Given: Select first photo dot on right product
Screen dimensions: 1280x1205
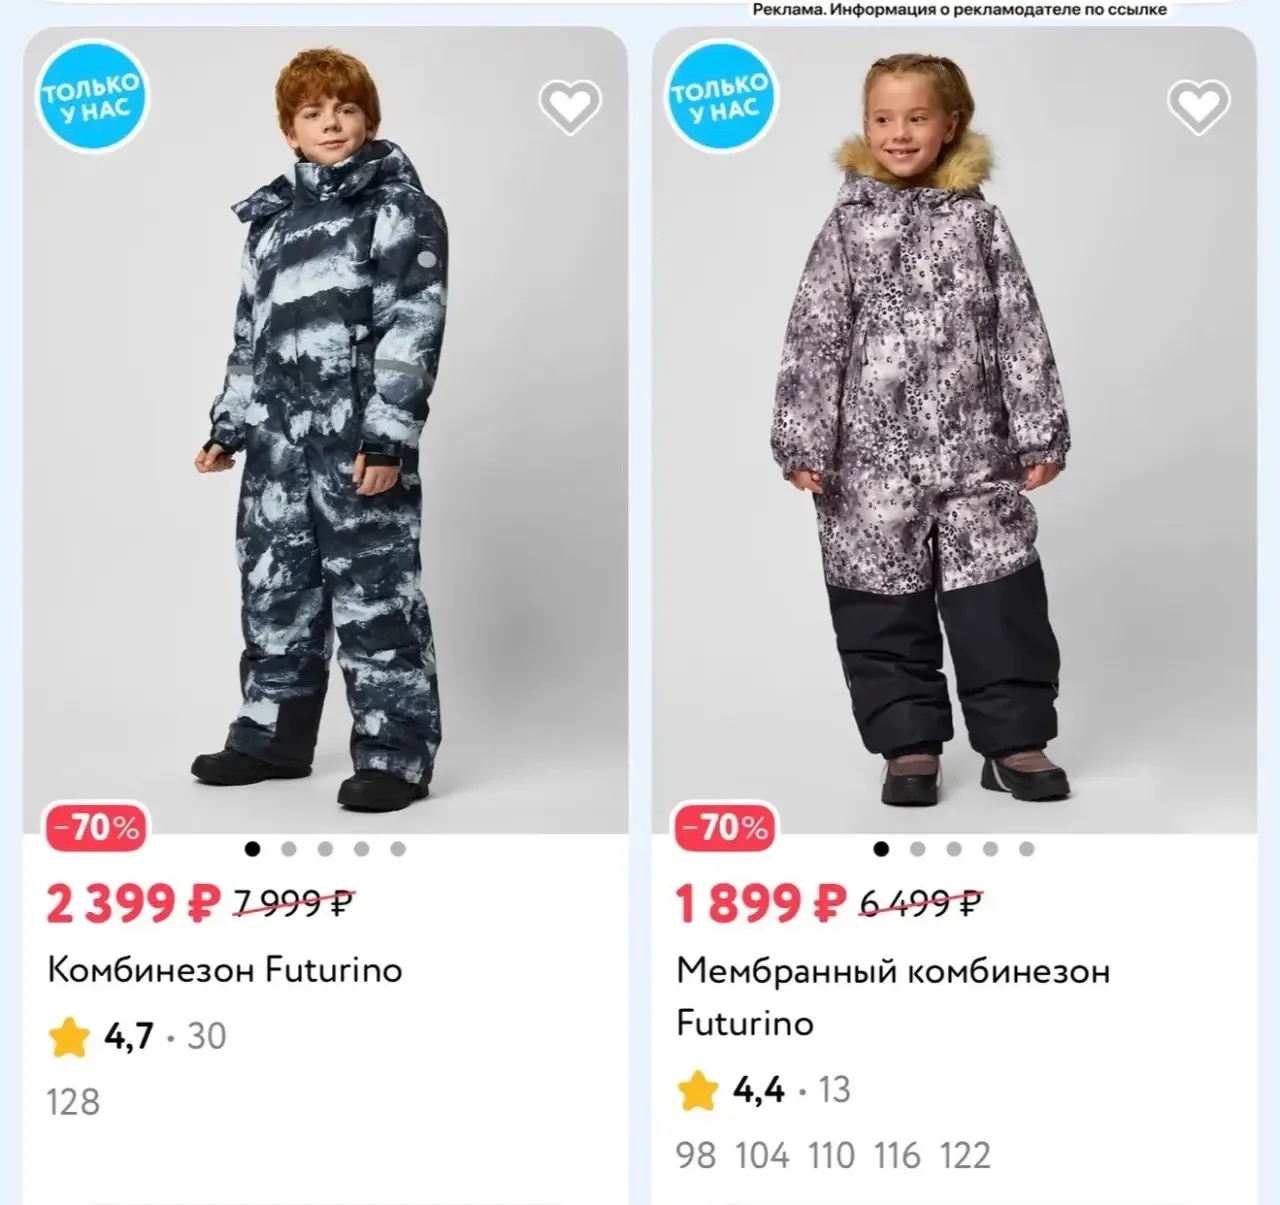Looking at the screenshot, I should [881, 849].
